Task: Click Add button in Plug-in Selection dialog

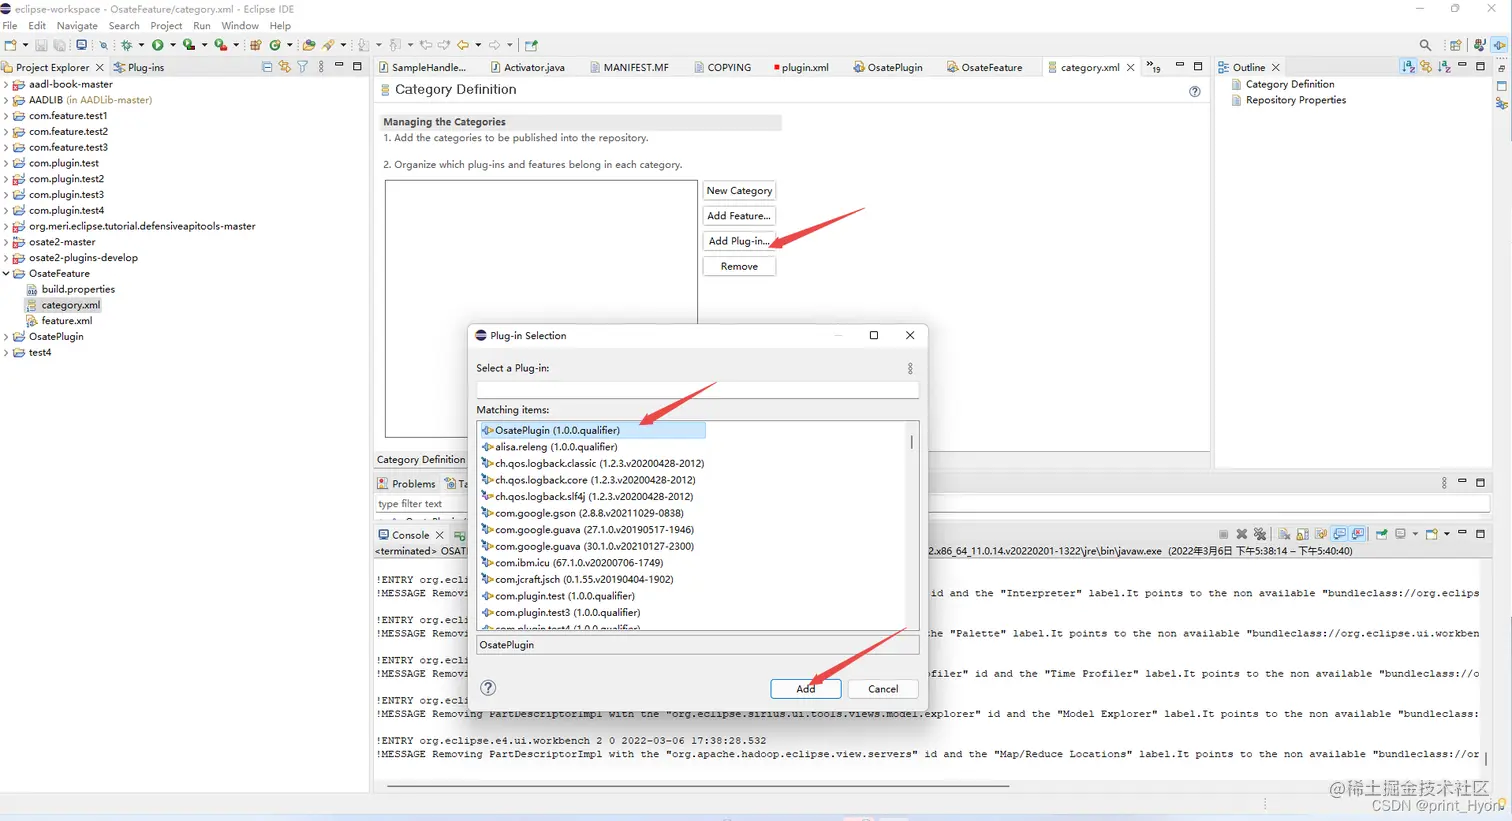Action: coord(805,689)
